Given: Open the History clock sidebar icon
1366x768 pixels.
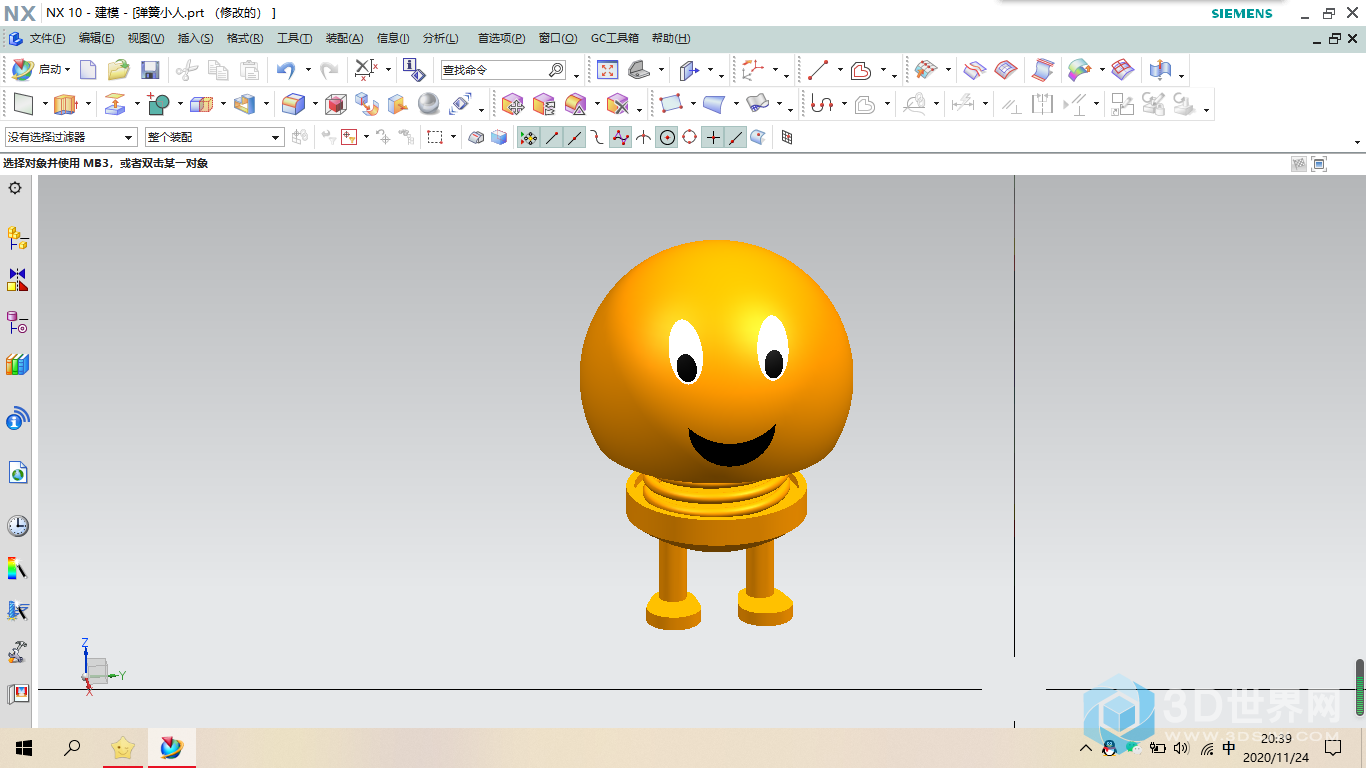Looking at the screenshot, I should click(17, 526).
